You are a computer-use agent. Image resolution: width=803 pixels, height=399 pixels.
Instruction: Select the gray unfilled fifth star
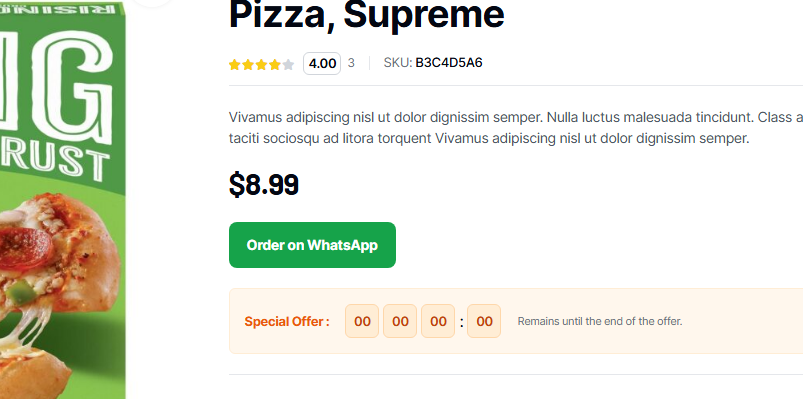point(288,65)
